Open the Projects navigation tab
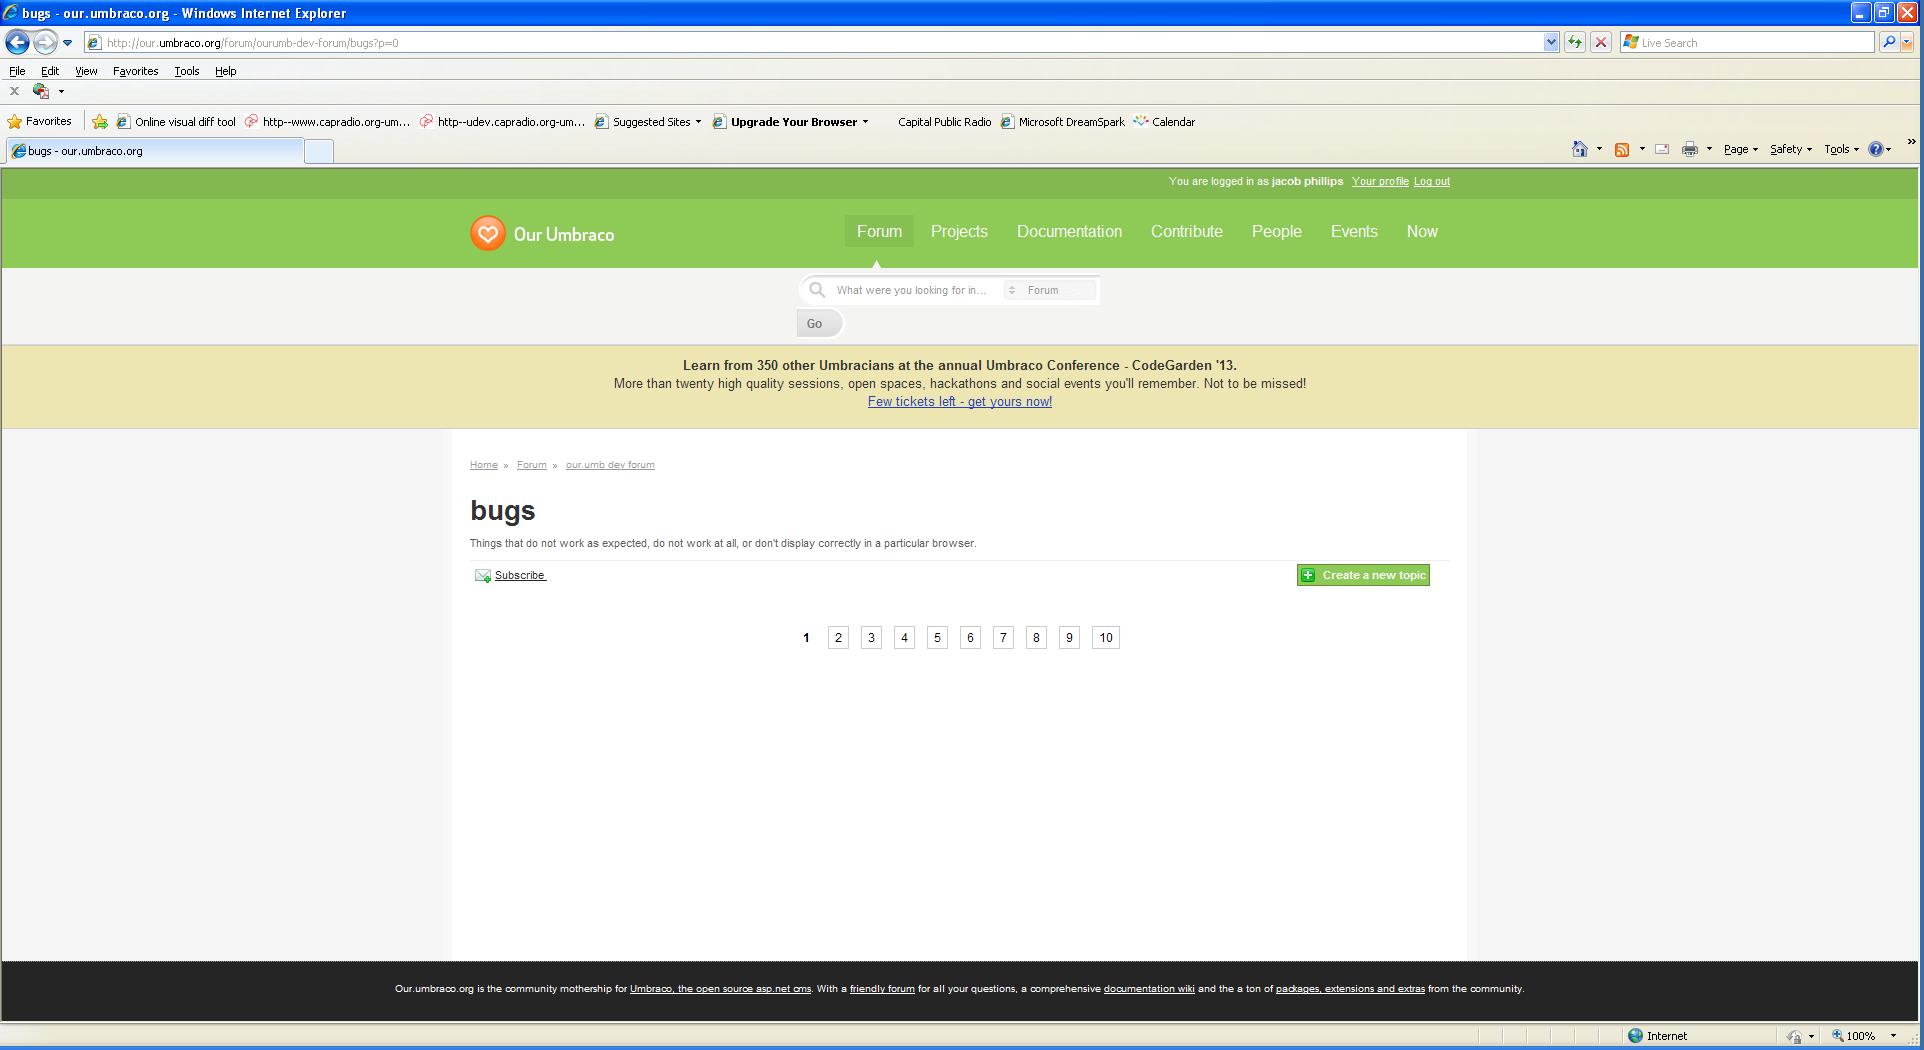 pos(959,231)
